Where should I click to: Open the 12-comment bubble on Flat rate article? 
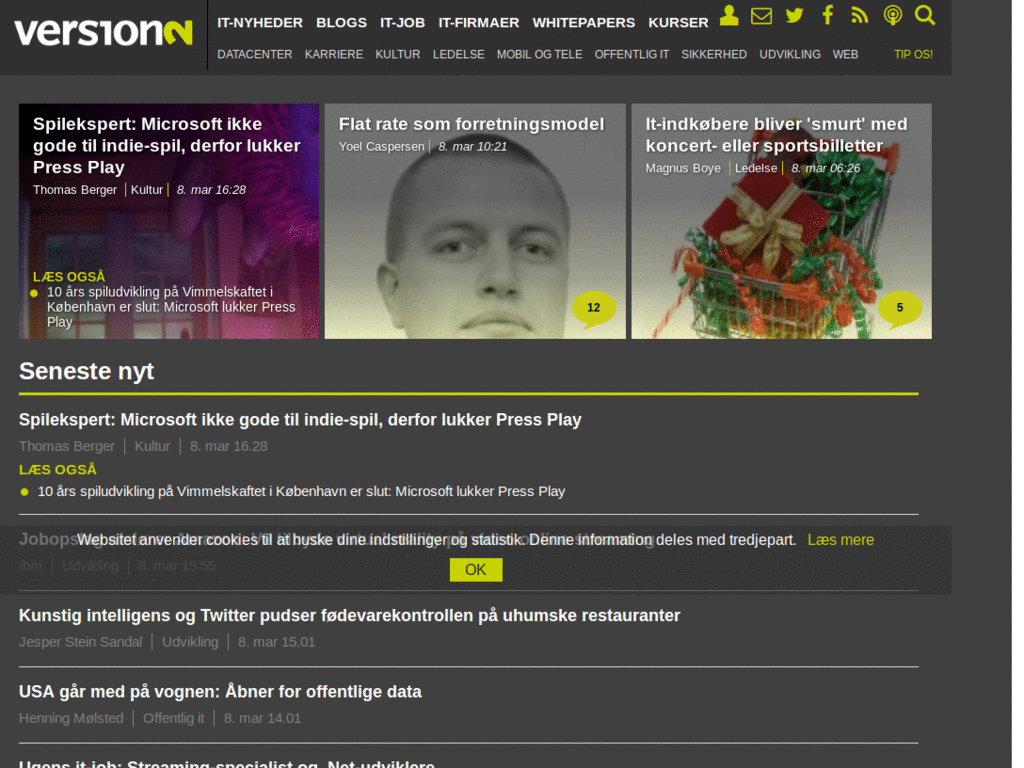point(594,308)
